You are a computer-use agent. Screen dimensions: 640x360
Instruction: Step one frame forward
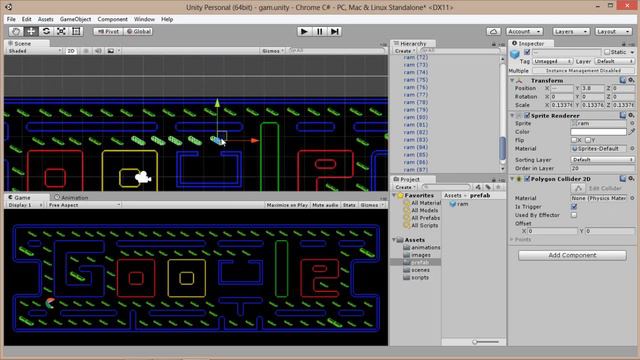(335, 31)
